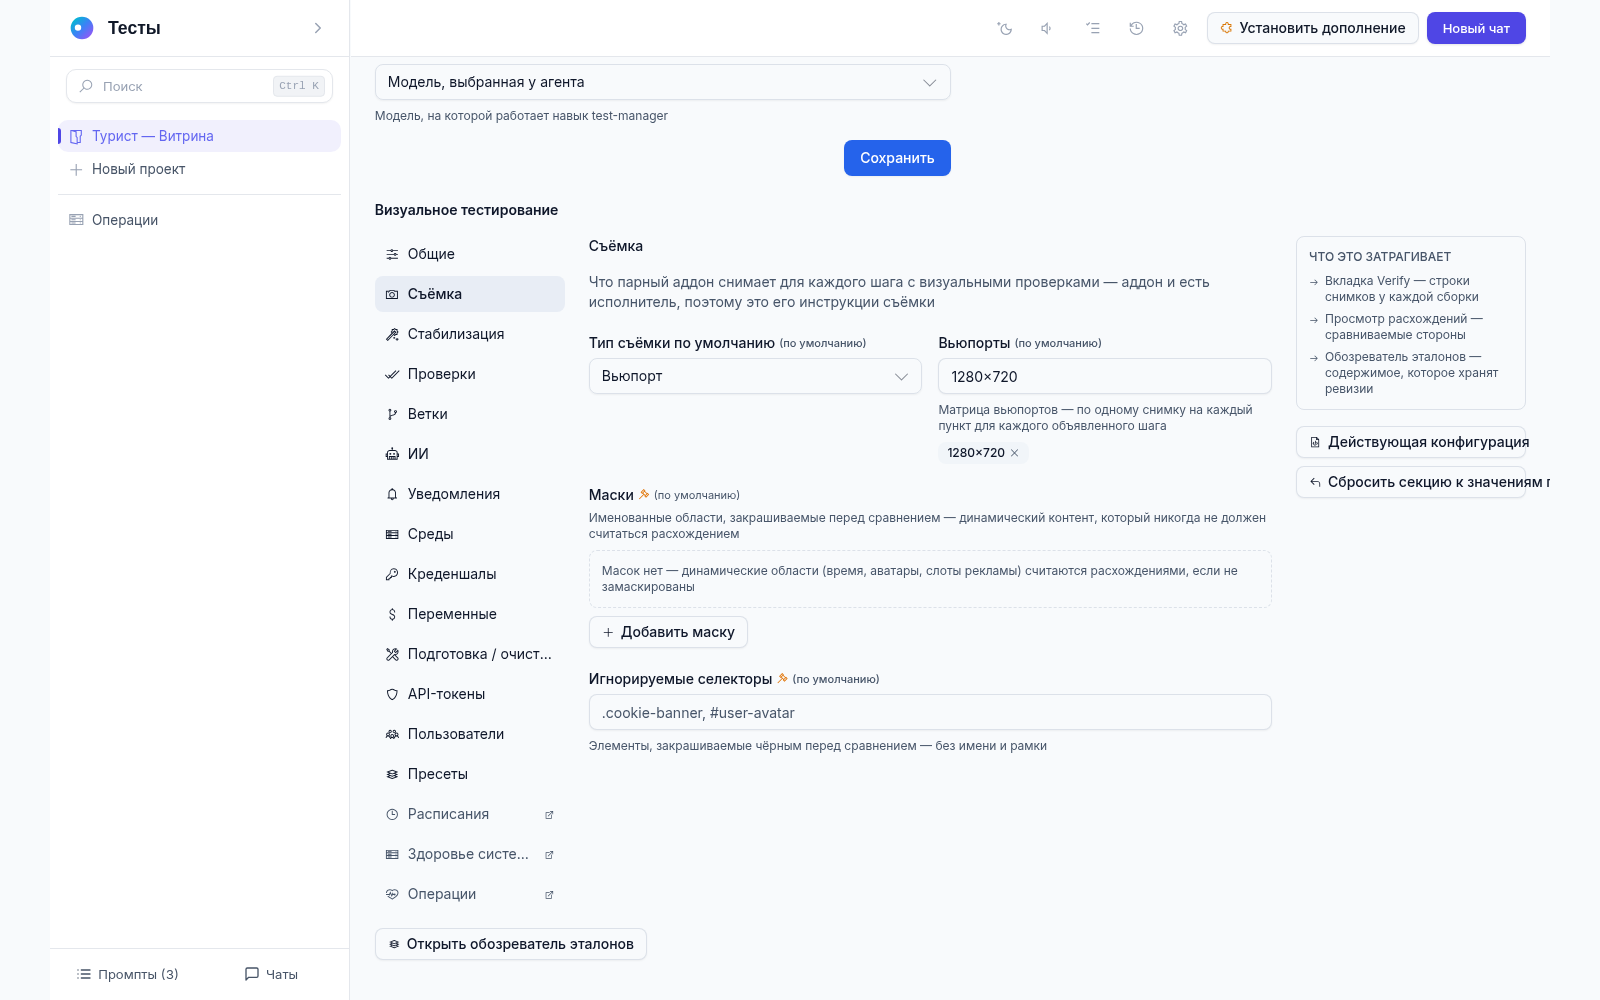Expand Тип съёмки Вьюпорт dropdown
Viewport: 1600px width, 1000px height.
pyautogui.click(x=755, y=376)
